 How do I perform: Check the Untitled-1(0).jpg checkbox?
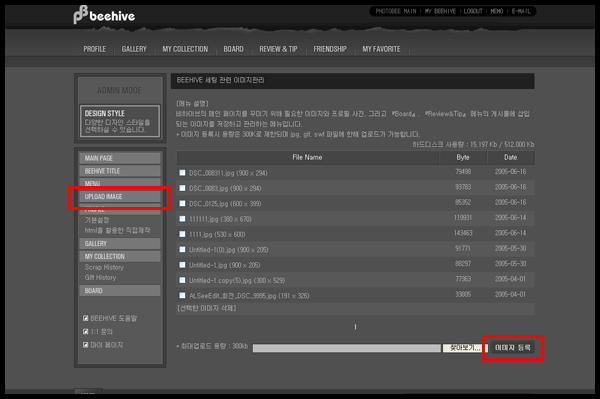point(182,249)
